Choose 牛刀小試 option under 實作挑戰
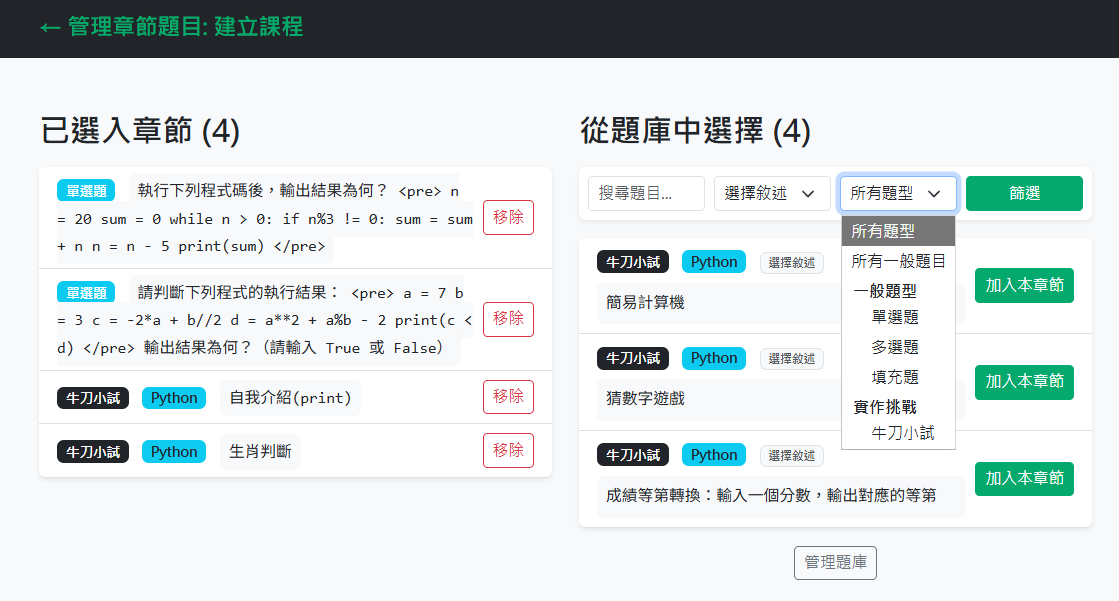 click(902, 433)
